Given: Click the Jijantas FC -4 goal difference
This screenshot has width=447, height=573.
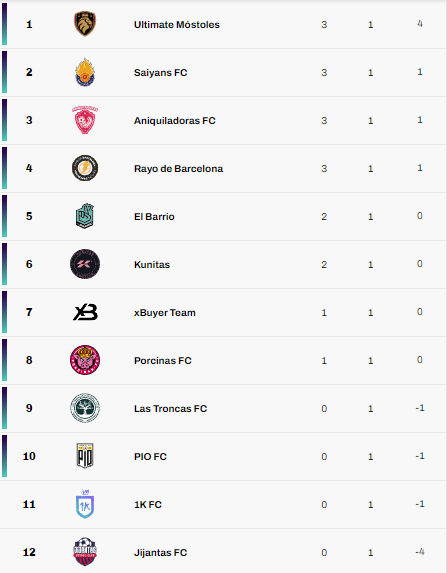Looking at the screenshot, I should point(420,552).
